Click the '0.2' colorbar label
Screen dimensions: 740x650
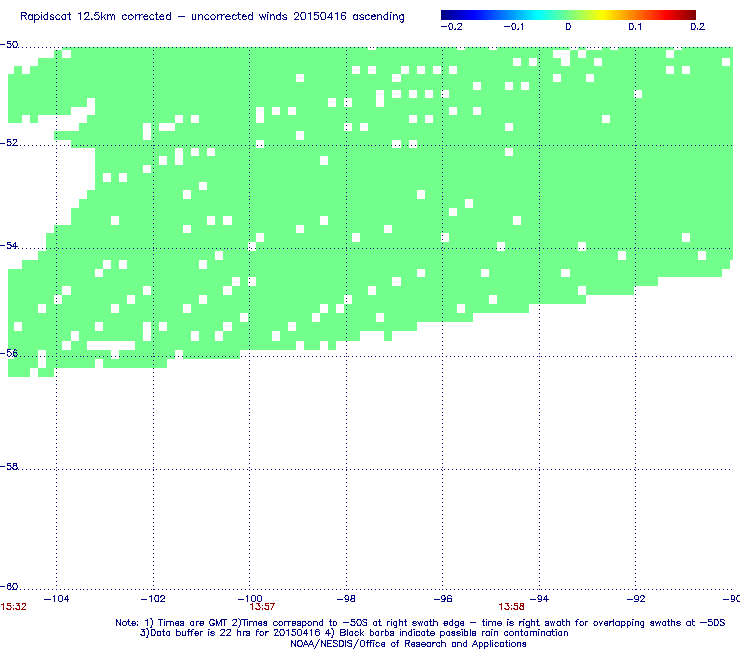(698, 27)
